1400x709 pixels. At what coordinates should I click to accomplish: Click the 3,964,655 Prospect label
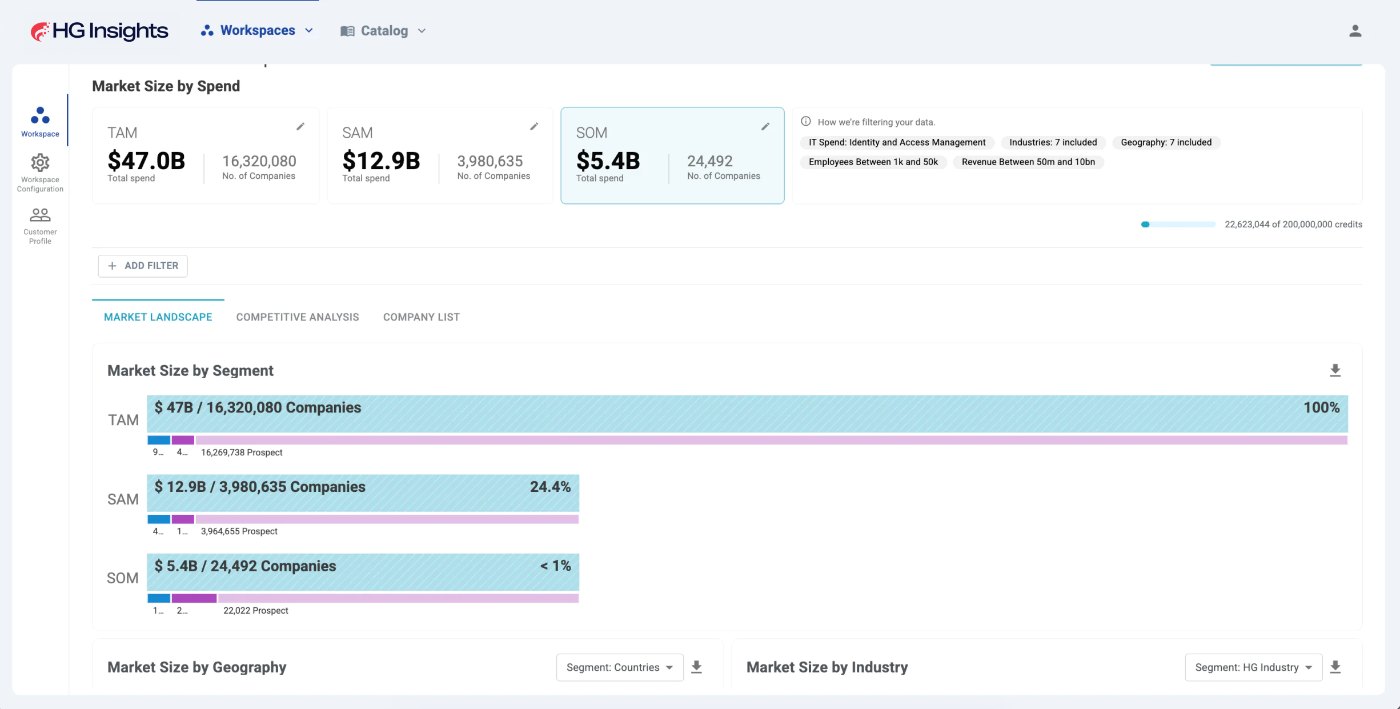click(x=239, y=531)
